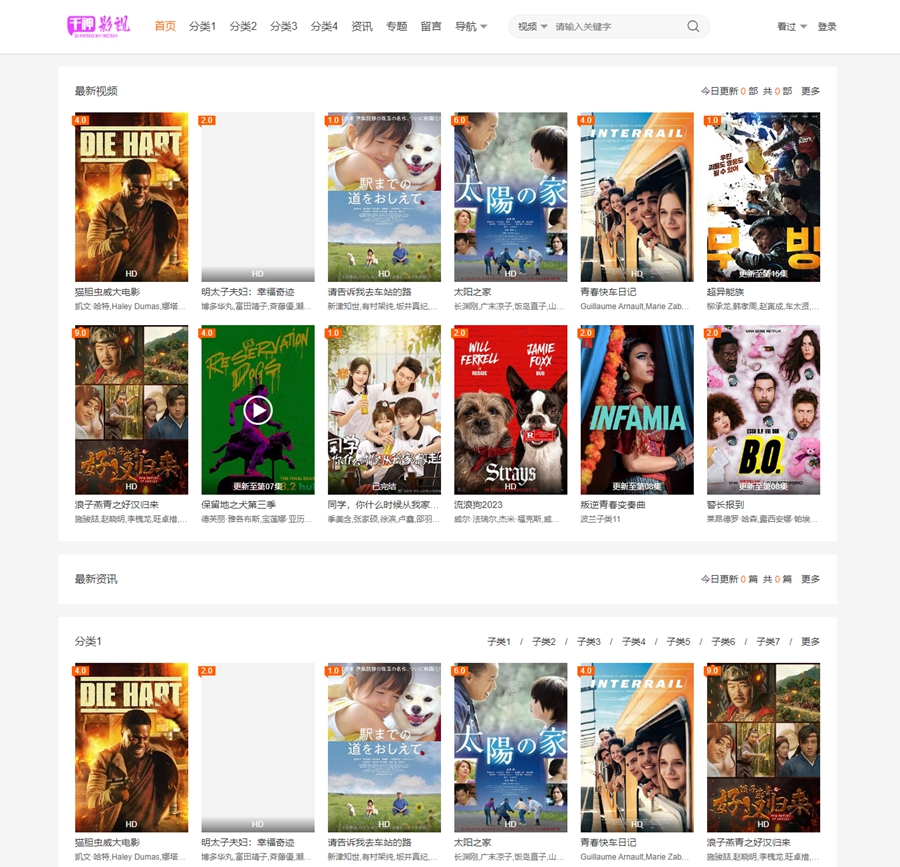900x867 pixels.
Task: Open the 请告诉我去车站的路 poster in 最新视频
Action: (384, 197)
